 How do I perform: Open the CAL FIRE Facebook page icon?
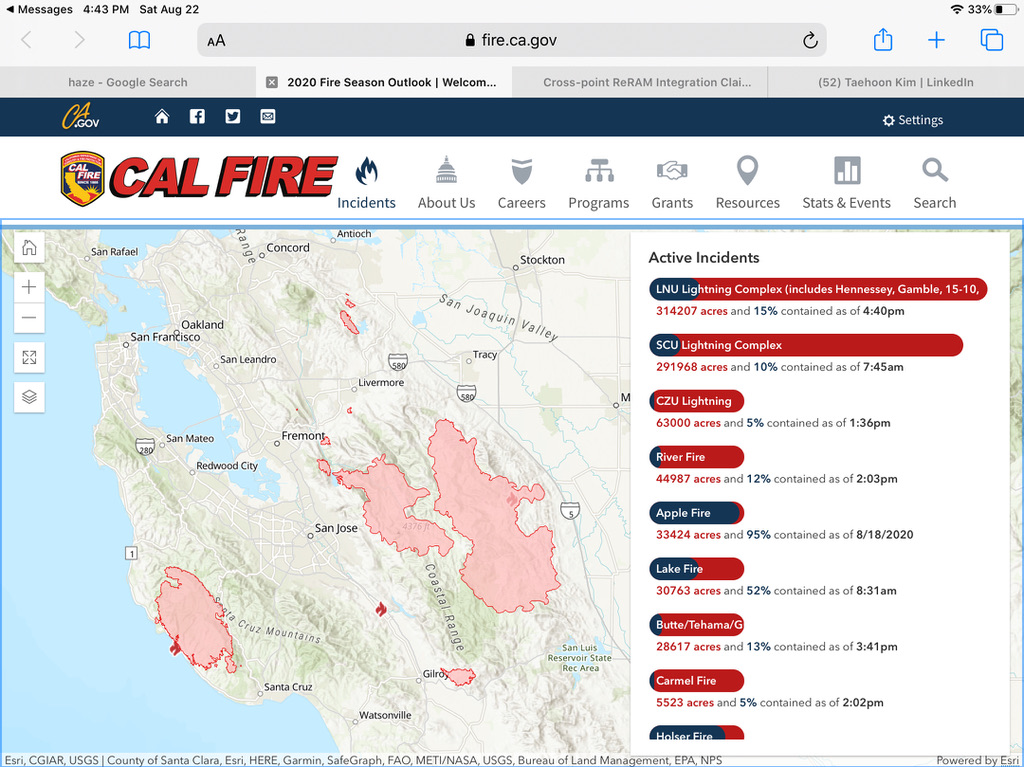point(197,116)
